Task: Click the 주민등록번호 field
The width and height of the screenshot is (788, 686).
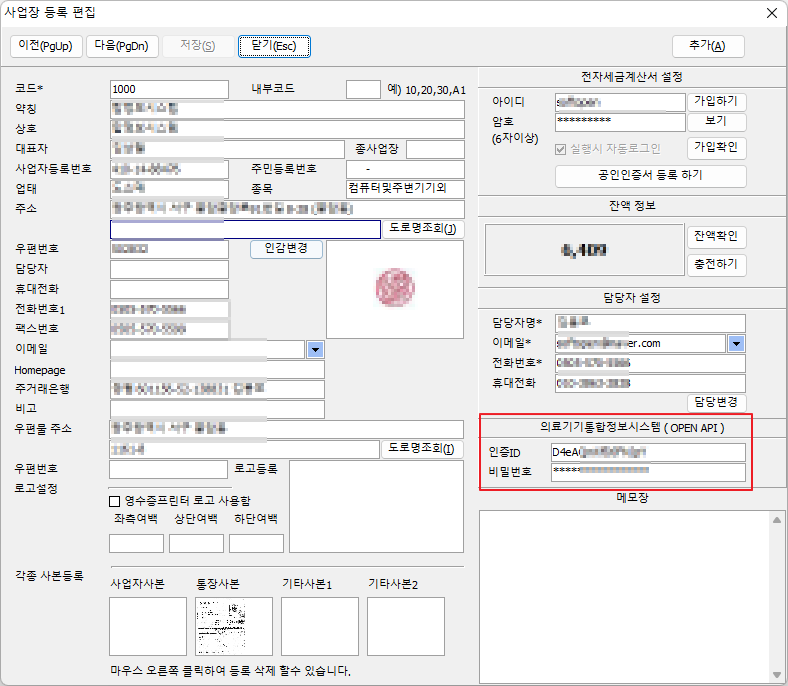Action: pos(405,170)
